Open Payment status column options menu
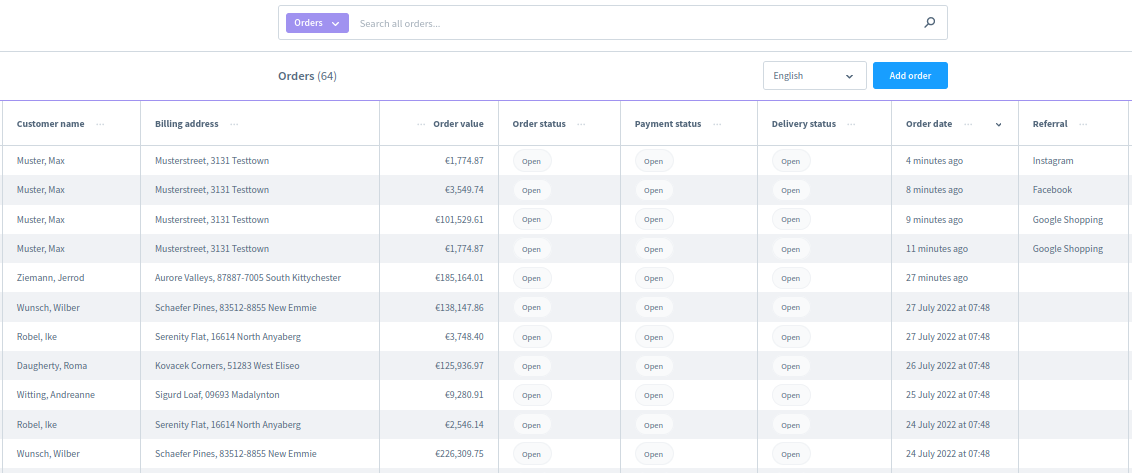Image resolution: width=1132 pixels, height=473 pixels. (717, 124)
